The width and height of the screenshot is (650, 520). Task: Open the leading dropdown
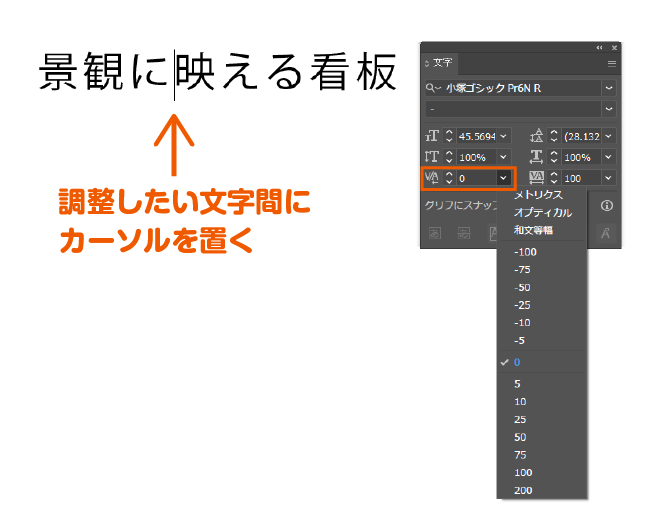click(609, 136)
